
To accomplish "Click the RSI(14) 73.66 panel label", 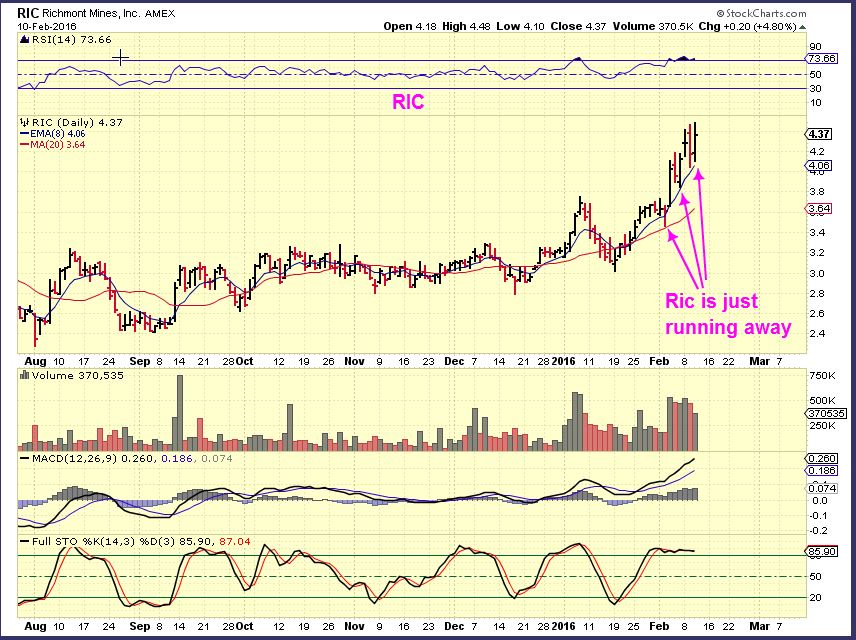I will [71, 39].
